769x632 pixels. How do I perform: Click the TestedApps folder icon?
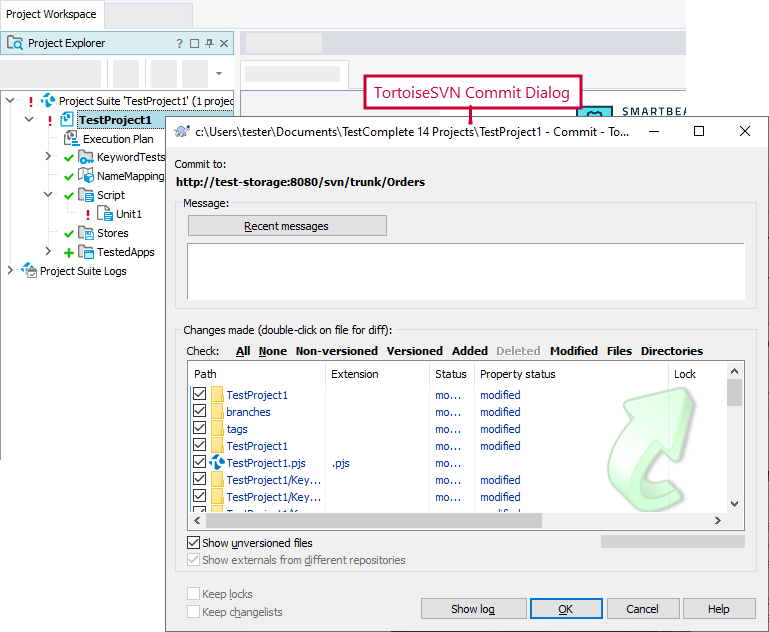click(x=86, y=252)
